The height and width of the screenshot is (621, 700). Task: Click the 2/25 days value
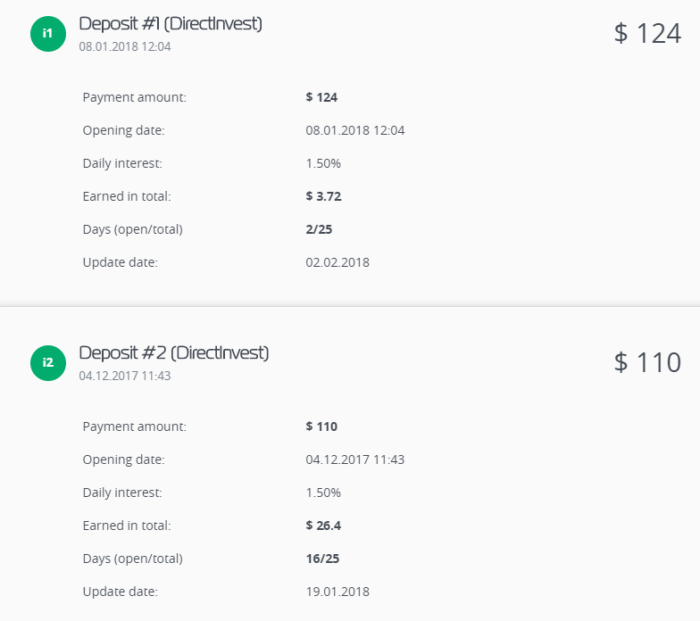point(318,229)
